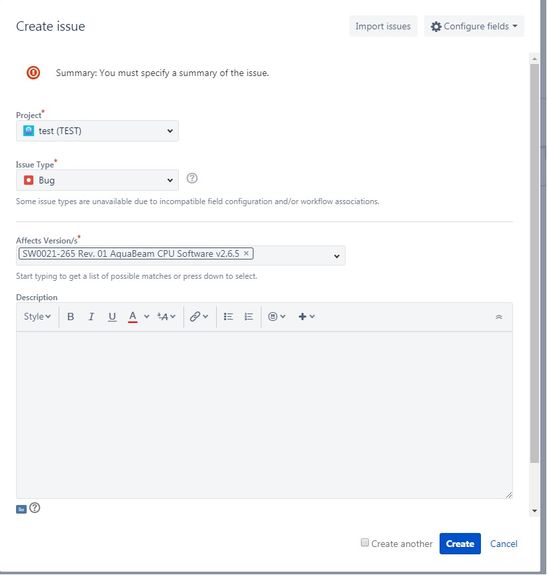
Task: Open the Style dropdown
Action: click(37, 316)
